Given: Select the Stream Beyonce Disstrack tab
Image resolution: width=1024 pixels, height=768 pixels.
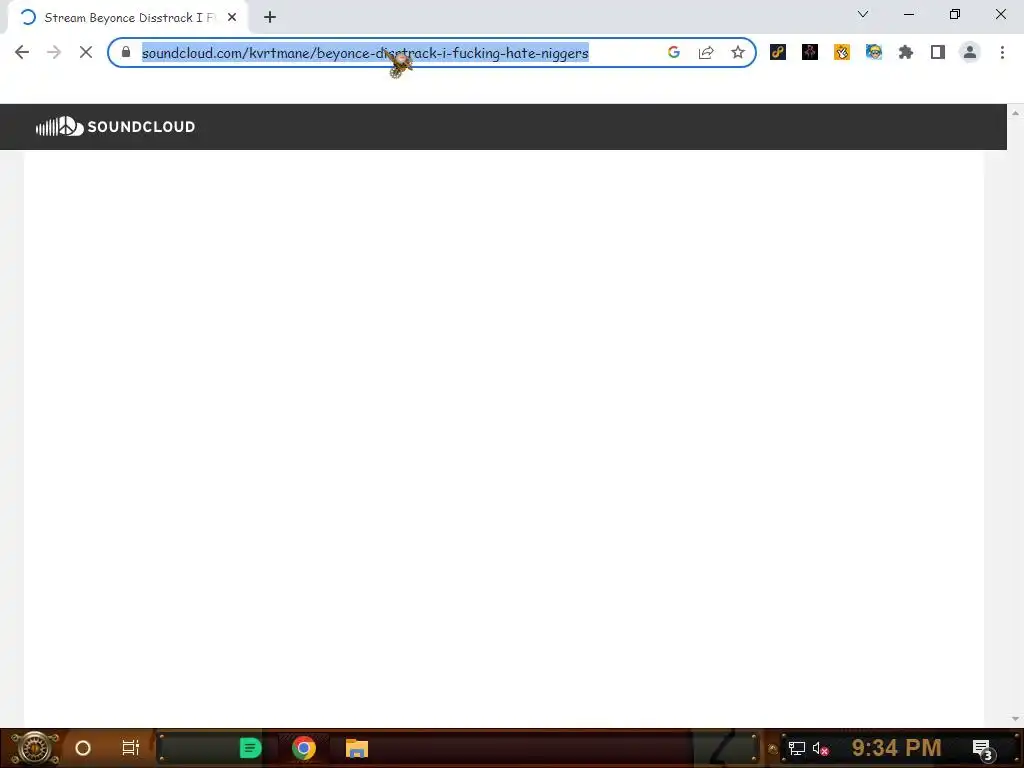Looking at the screenshot, I should click(x=127, y=18).
